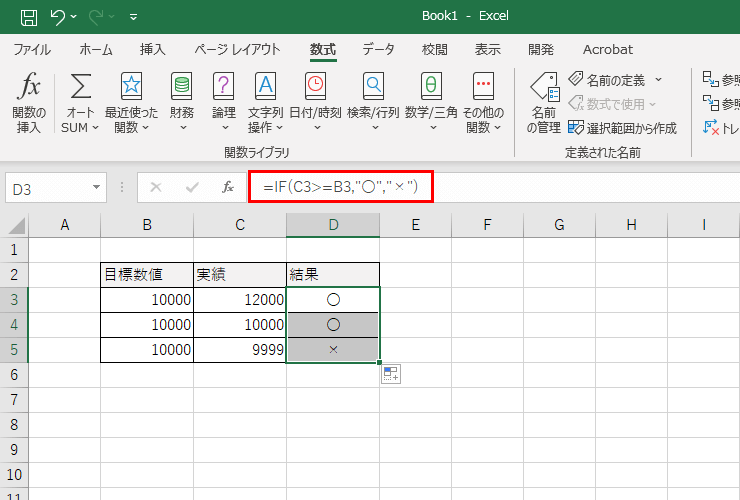Click the formula bar cancel X icon
Screen dimensions: 740x500
[156, 187]
